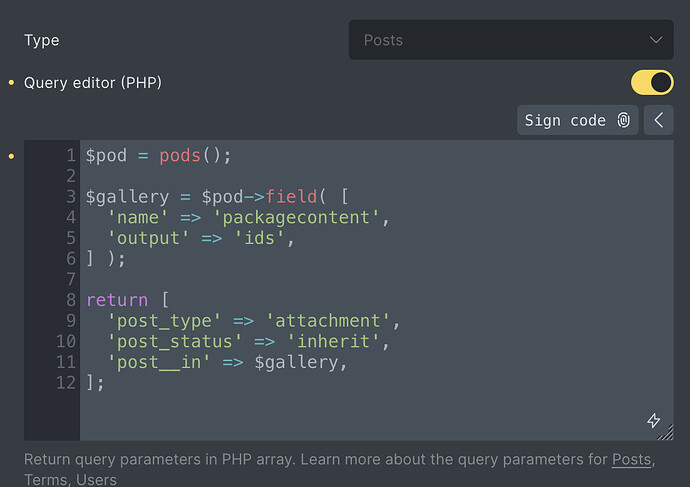Click the 'post_status' key on line 10
690x487 pixels.
(175, 341)
